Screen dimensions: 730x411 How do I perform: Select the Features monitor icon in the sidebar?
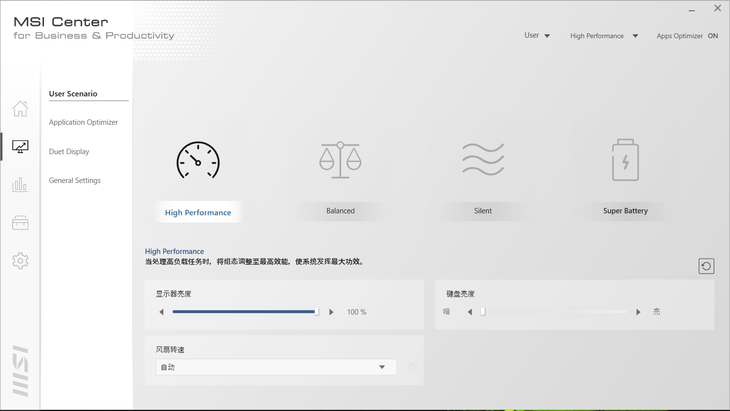click(20, 146)
